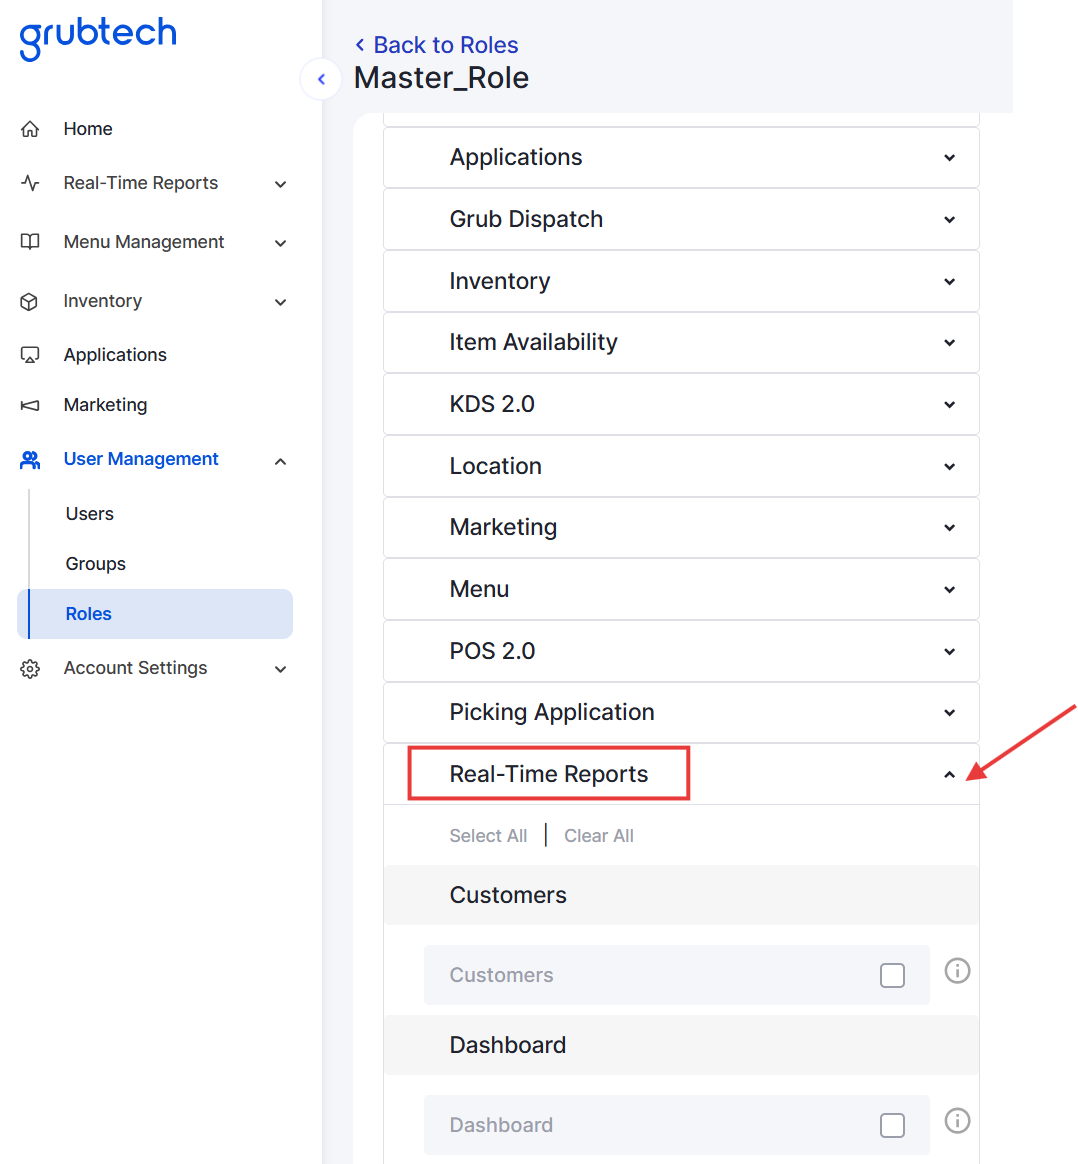Click the Dashboard permission row label
The image size is (1078, 1164).
click(x=502, y=1125)
